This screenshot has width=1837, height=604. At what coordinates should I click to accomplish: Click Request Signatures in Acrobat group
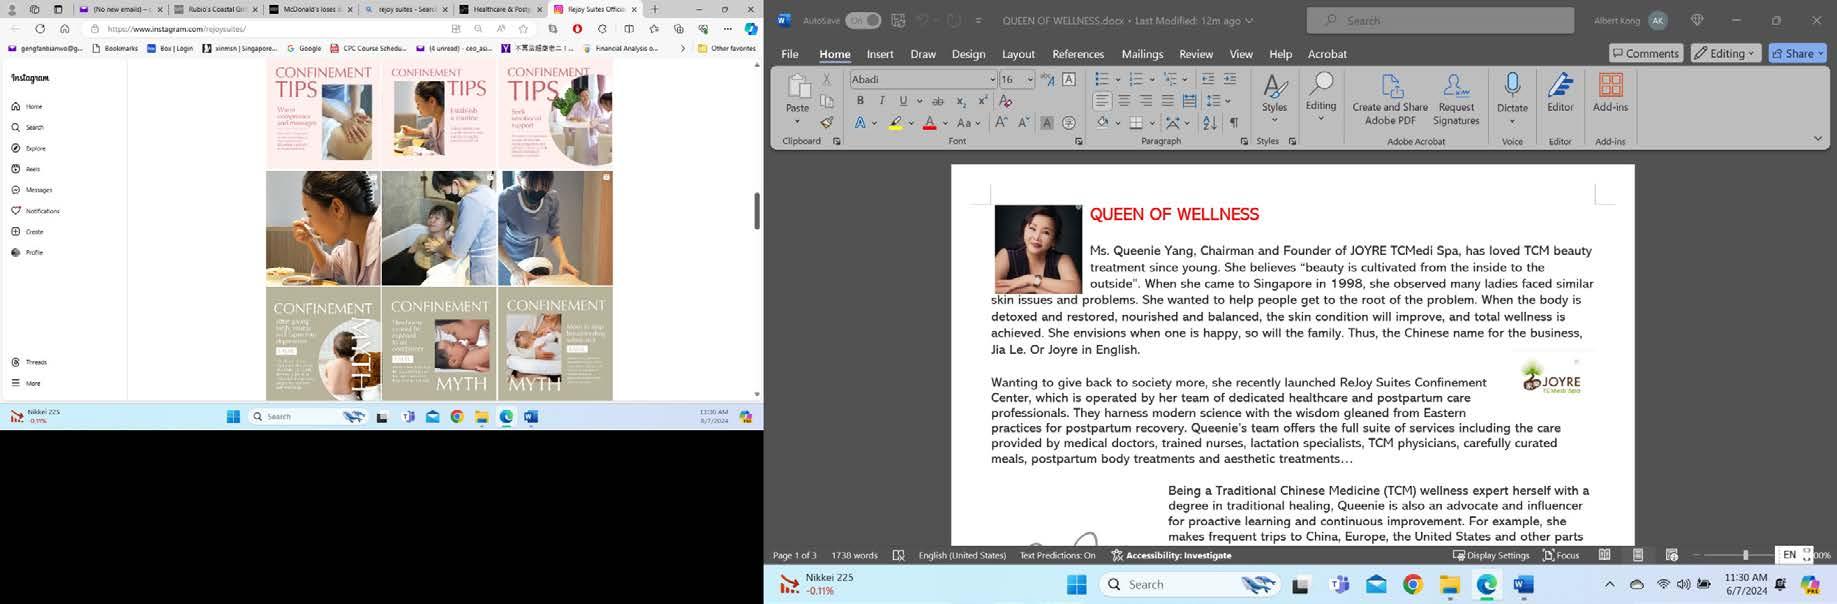1456,99
